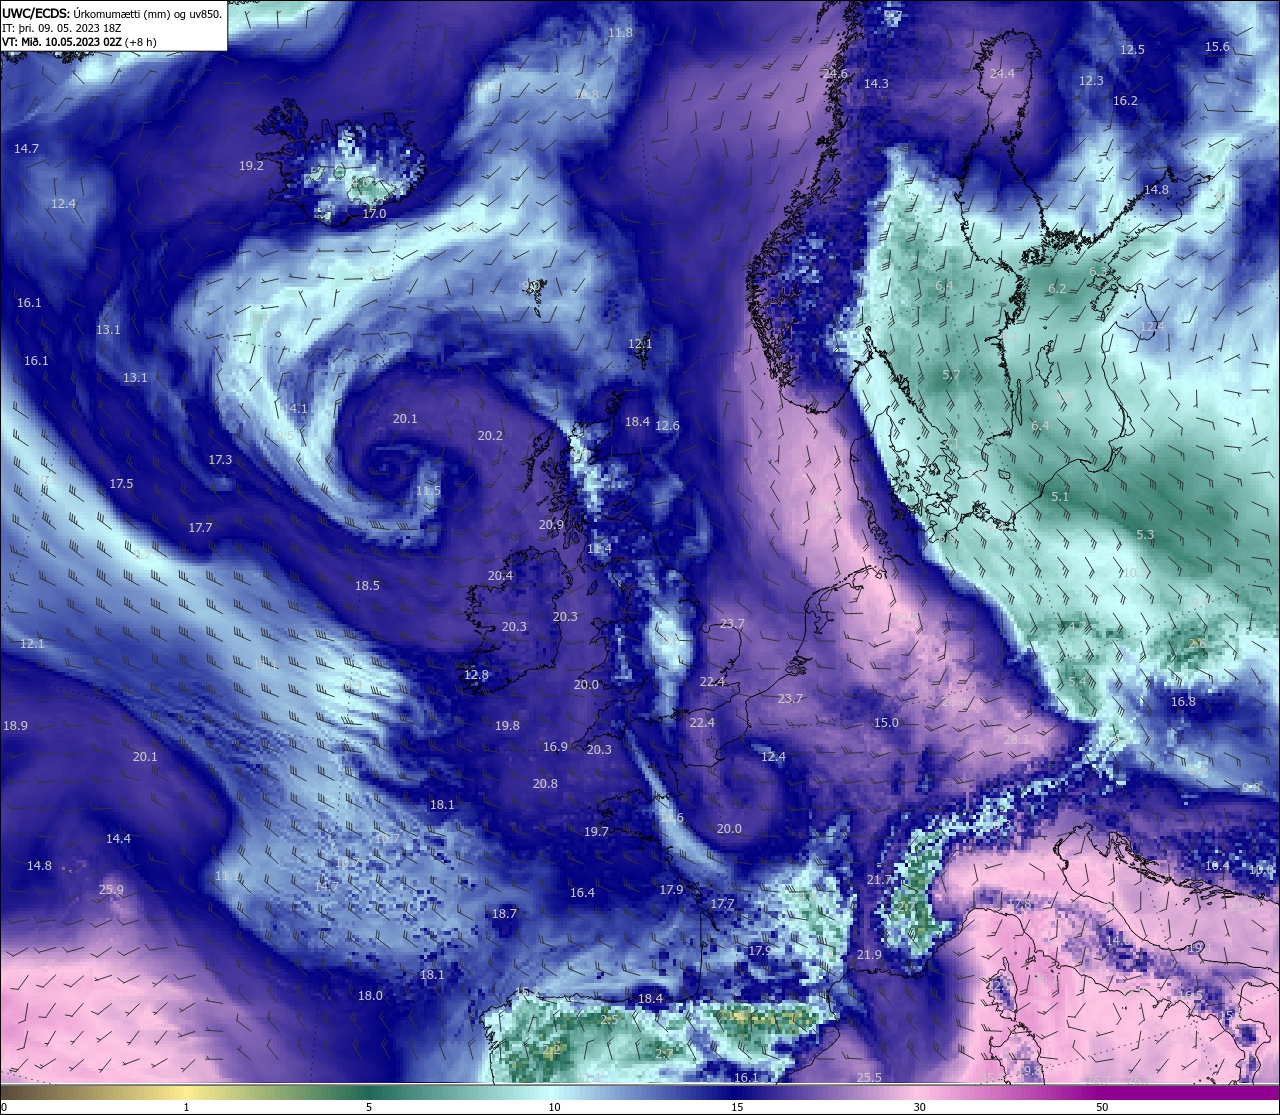Click the 16.9 map value
The image size is (1280, 1115).
coord(555,747)
